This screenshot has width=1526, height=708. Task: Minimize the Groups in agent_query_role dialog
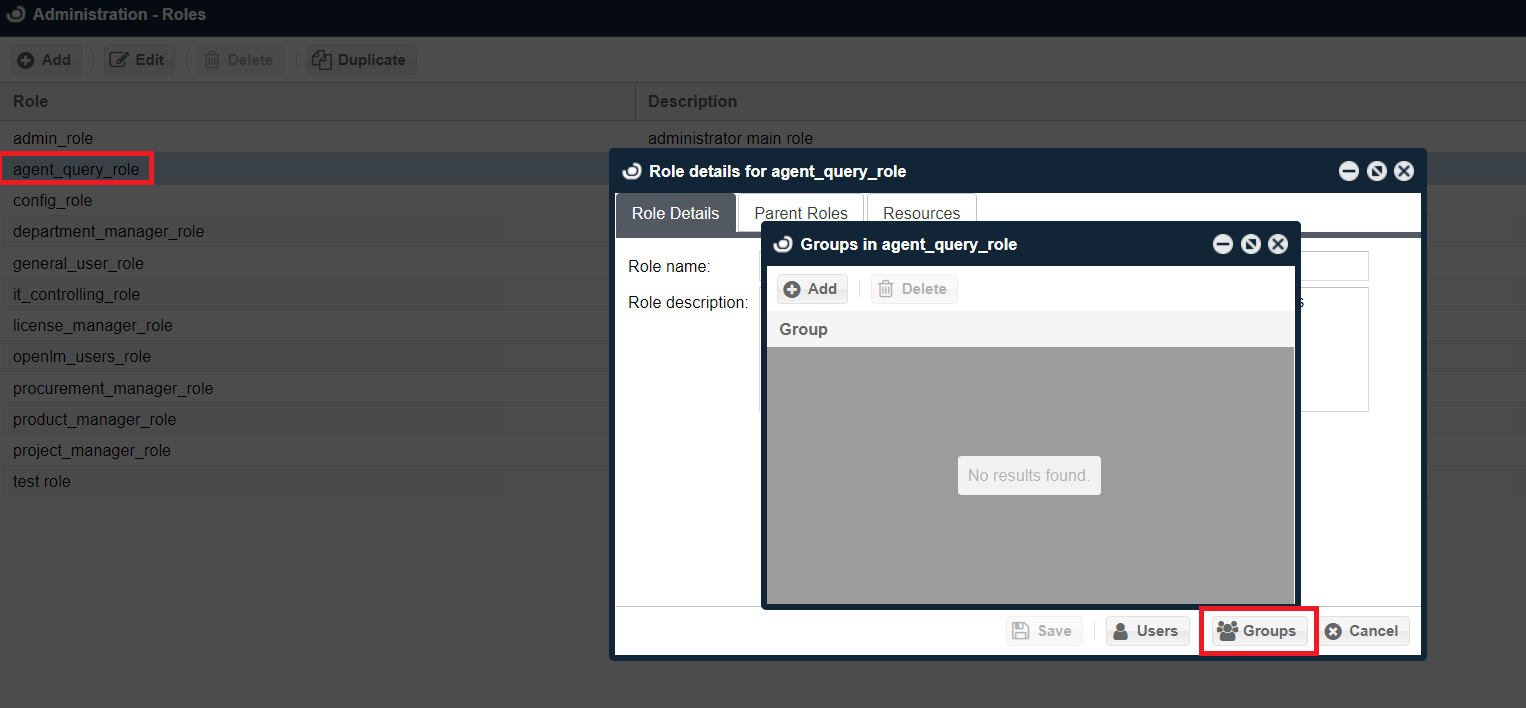click(1222, 244)
